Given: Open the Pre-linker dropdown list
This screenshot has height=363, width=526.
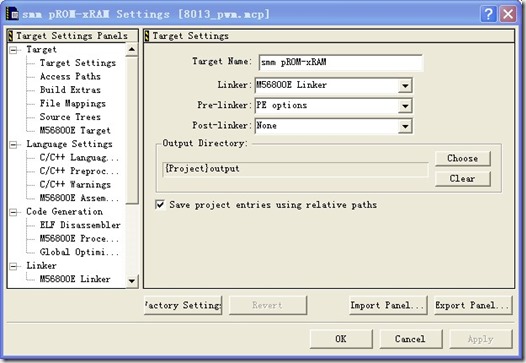Looking at the screenshot, I should pos(405,106).
